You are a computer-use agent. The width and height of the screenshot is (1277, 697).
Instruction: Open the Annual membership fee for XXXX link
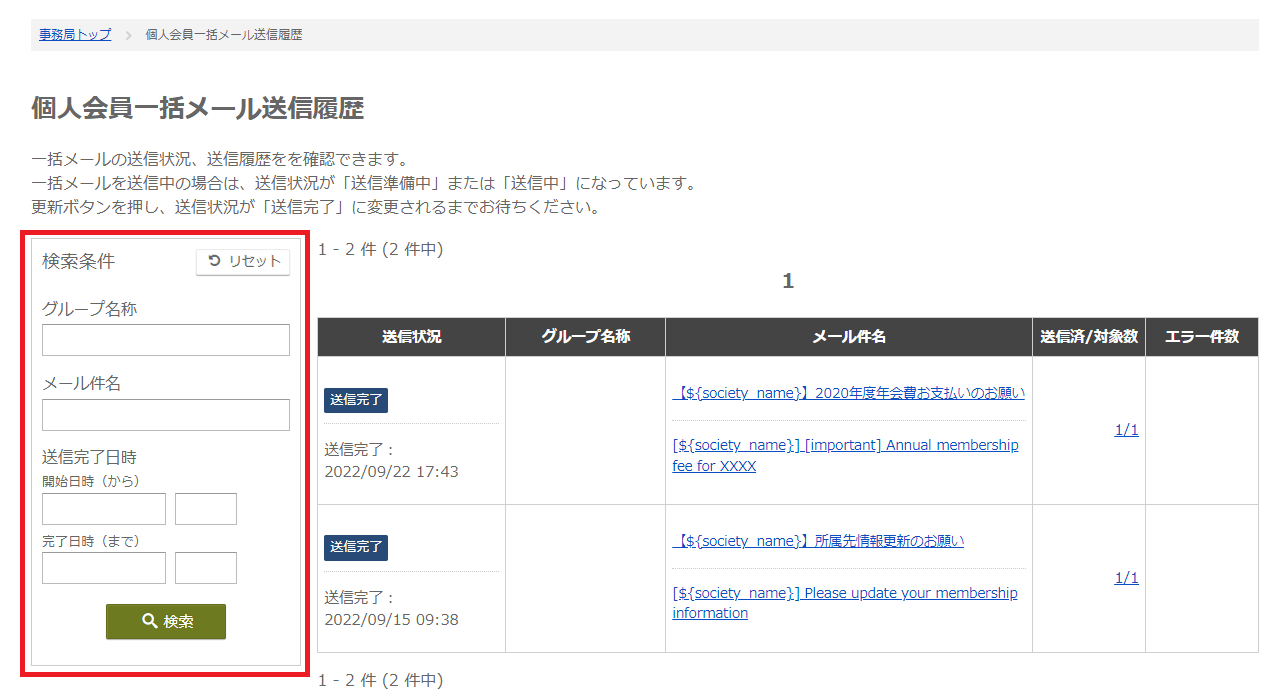[845, 456]
